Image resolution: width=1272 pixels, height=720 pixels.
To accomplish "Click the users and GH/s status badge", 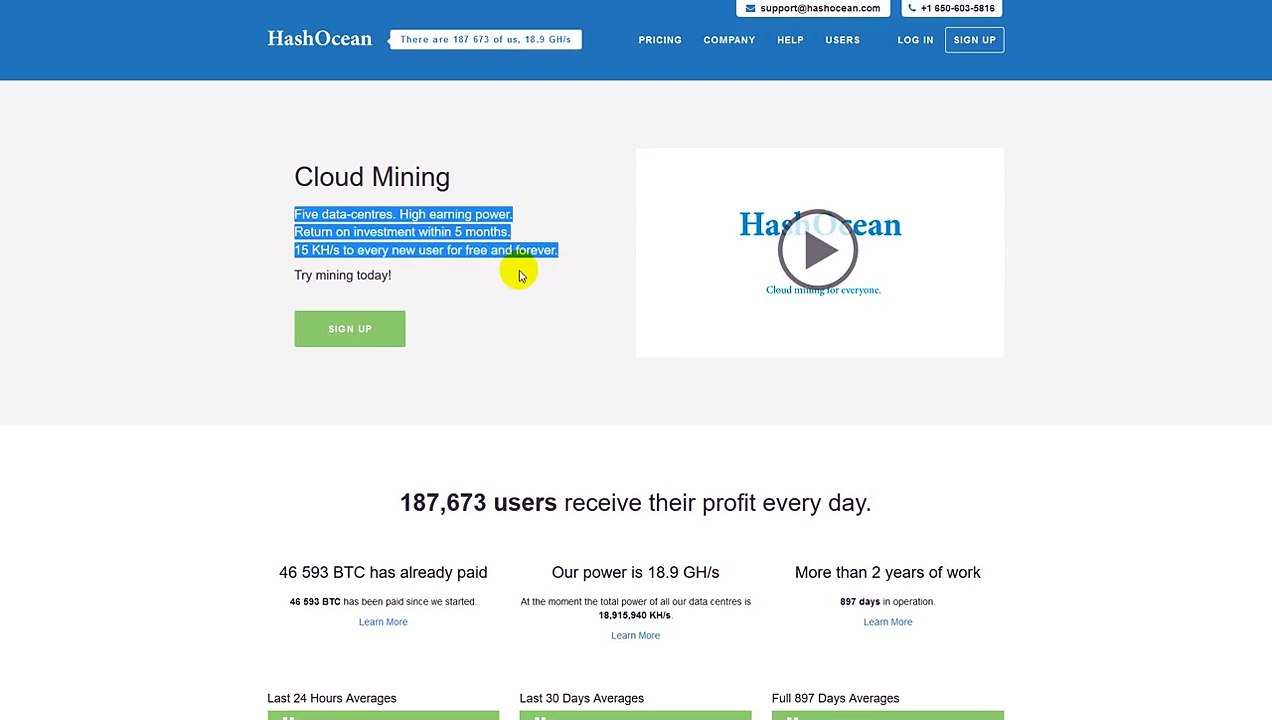I will pyautogui.click(x=485, y=39).
